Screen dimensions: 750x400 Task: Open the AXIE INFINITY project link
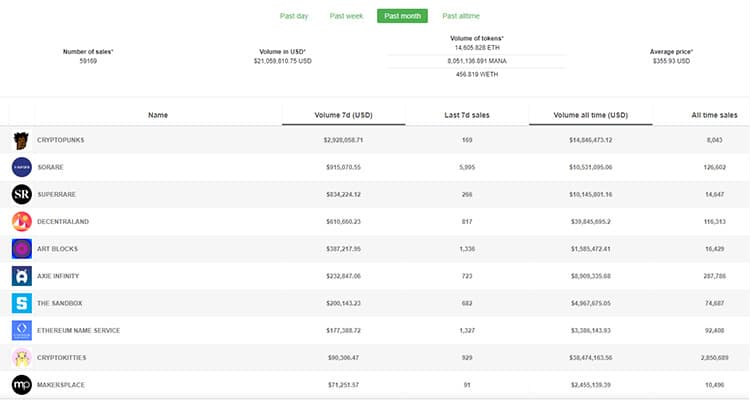[x=58, y=276]
